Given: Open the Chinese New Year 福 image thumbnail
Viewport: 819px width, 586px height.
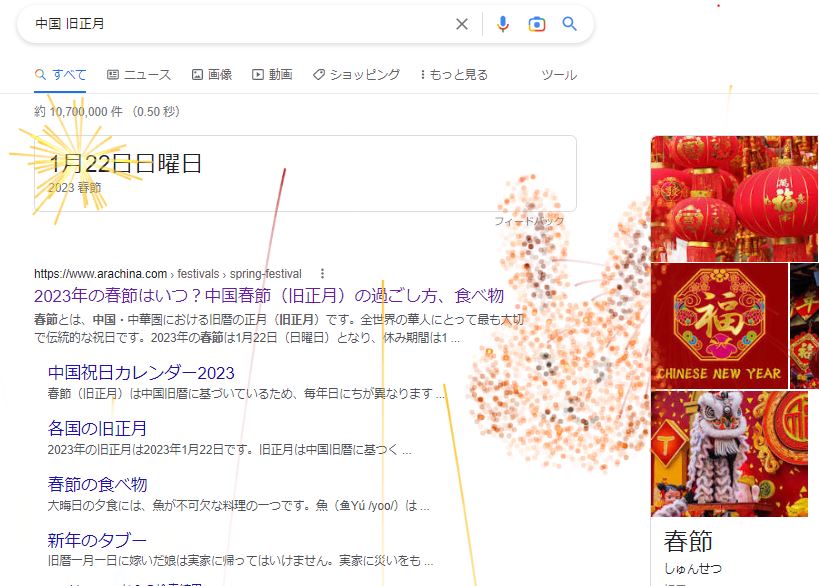Looking at the screenshot, I should point(719,326).
